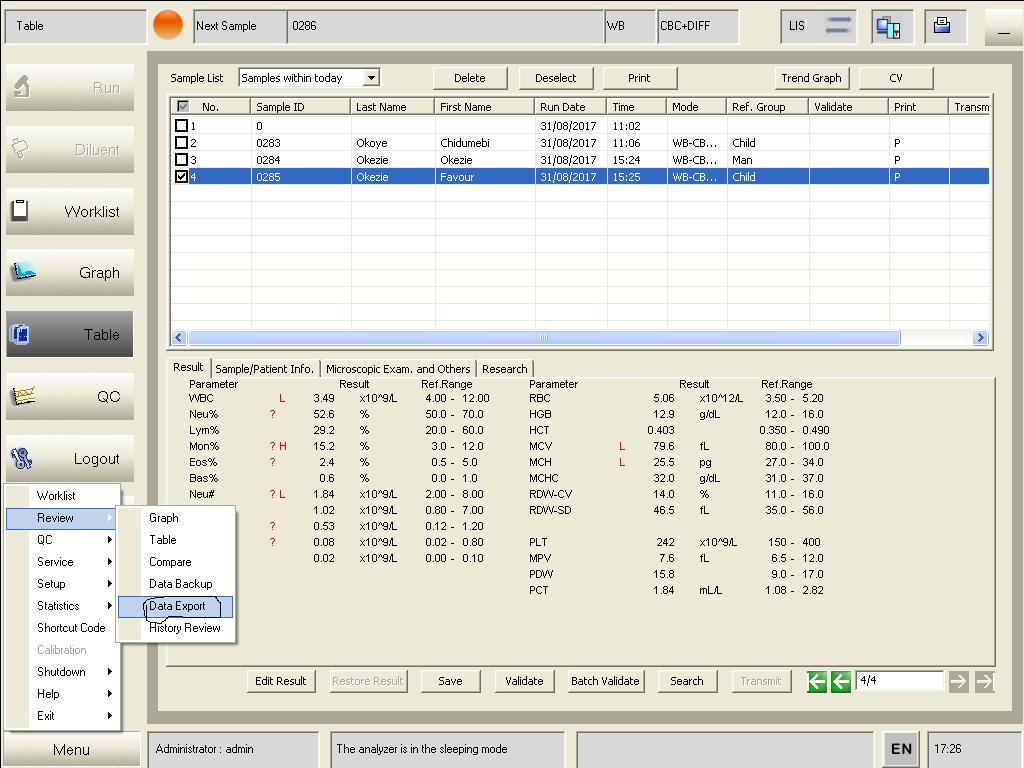Expand the Setup submenu
Viewport: 1024px width, 768px height.
pyautogui.click(x=109, y=584)
